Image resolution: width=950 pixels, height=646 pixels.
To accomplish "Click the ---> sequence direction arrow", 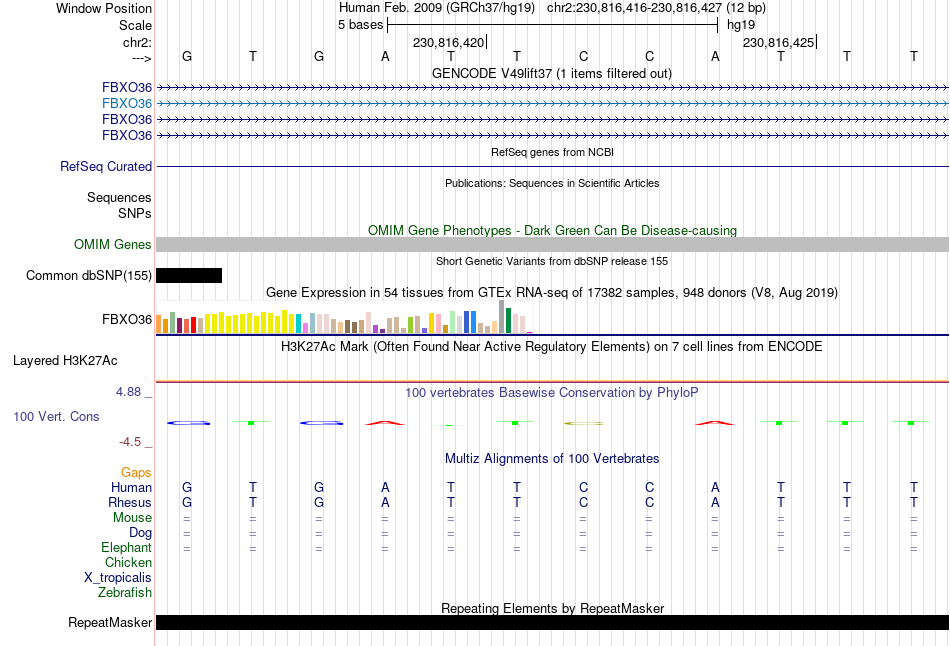I will (141, 59).
